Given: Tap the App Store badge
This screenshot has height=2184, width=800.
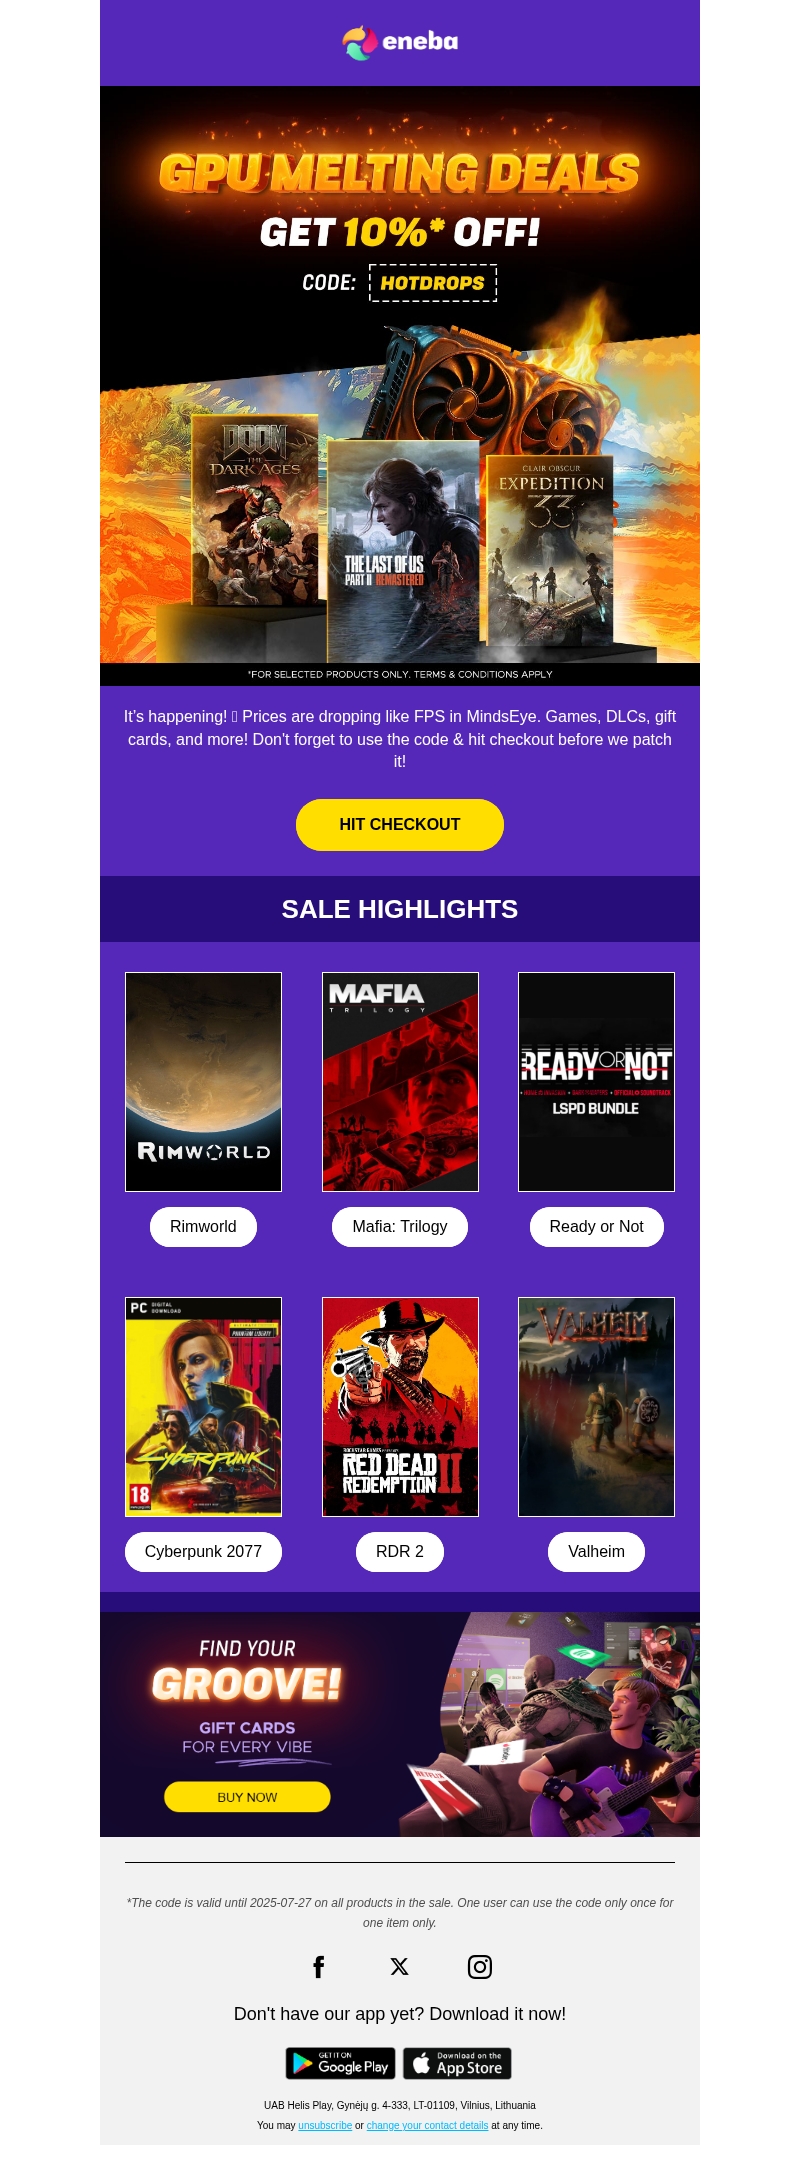Looking at the screenshot, I should pos(457,2063).
